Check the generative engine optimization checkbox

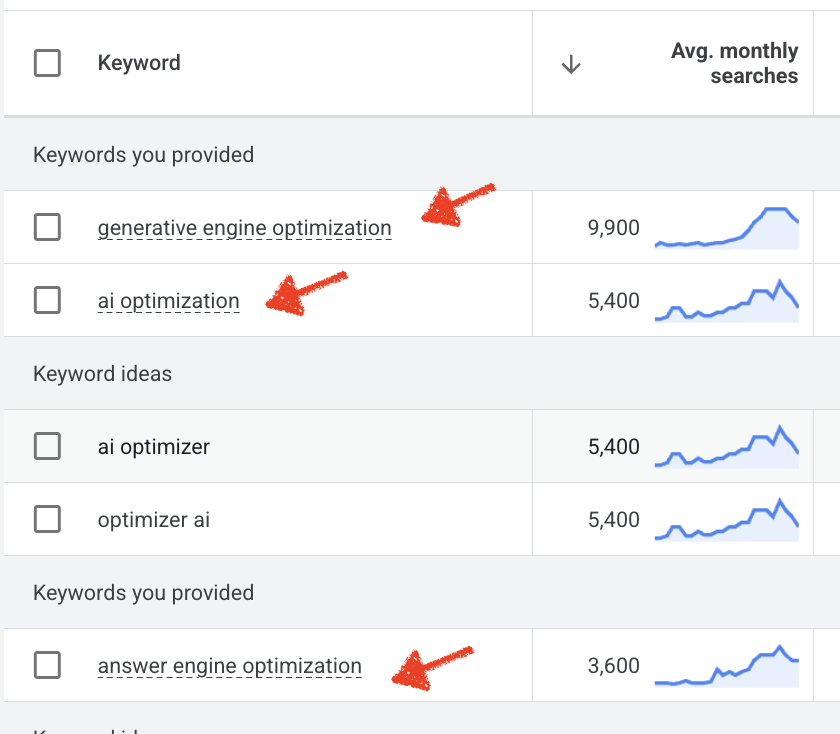click(47, 227)
